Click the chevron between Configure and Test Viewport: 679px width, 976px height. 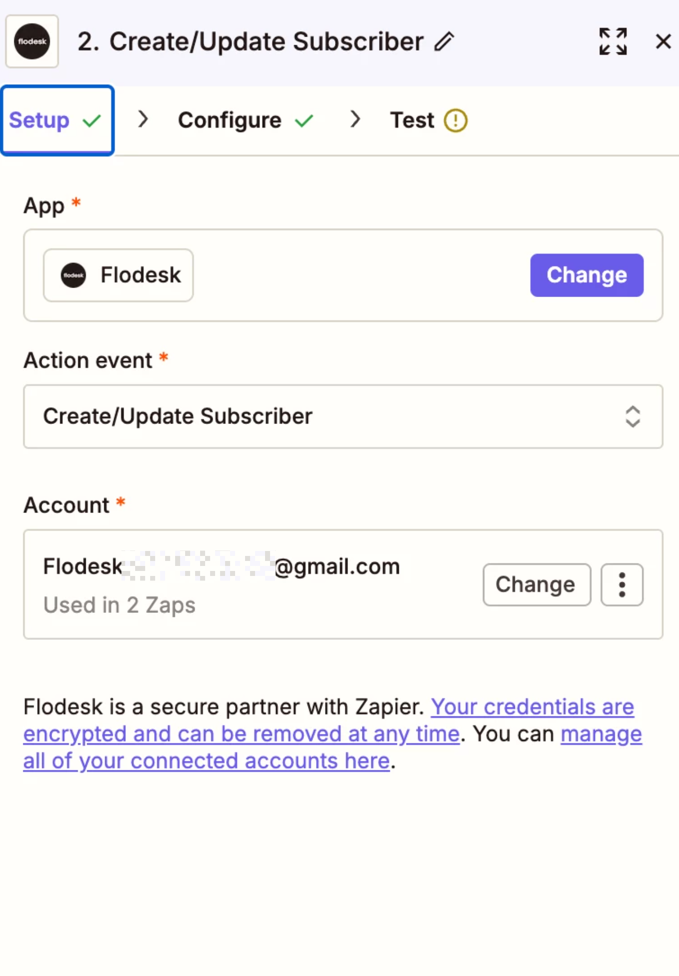[x=355, y=120]
